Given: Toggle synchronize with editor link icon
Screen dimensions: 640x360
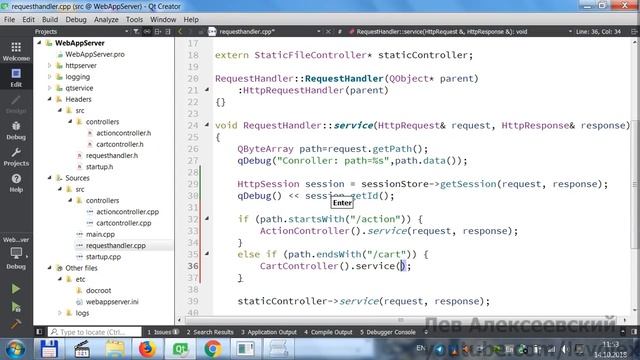Looking at the screenshot, I should click(x=147, y=31).
